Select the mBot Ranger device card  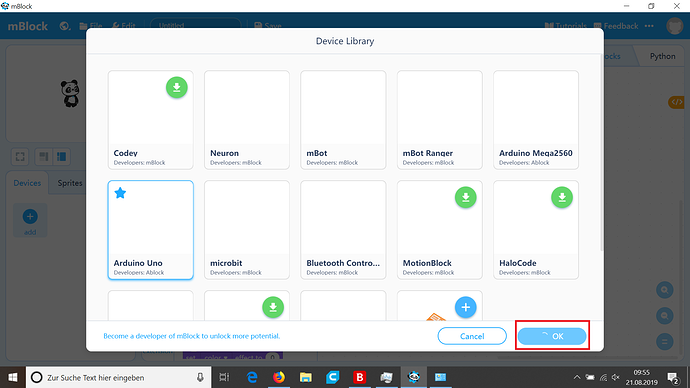[440, 120]
